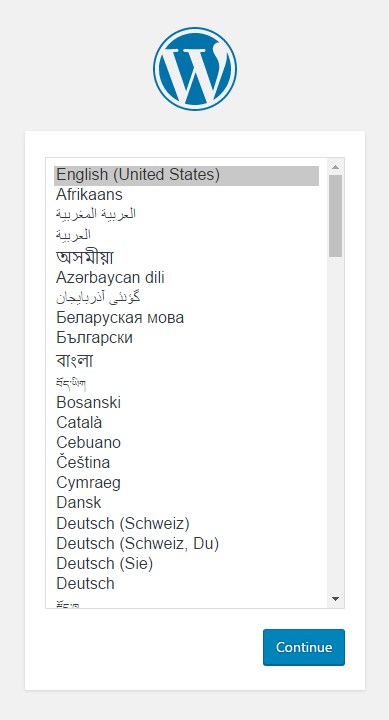Pick Čeština from the list
The width and height of the screenshot is (389, 720).
point(186,462)
